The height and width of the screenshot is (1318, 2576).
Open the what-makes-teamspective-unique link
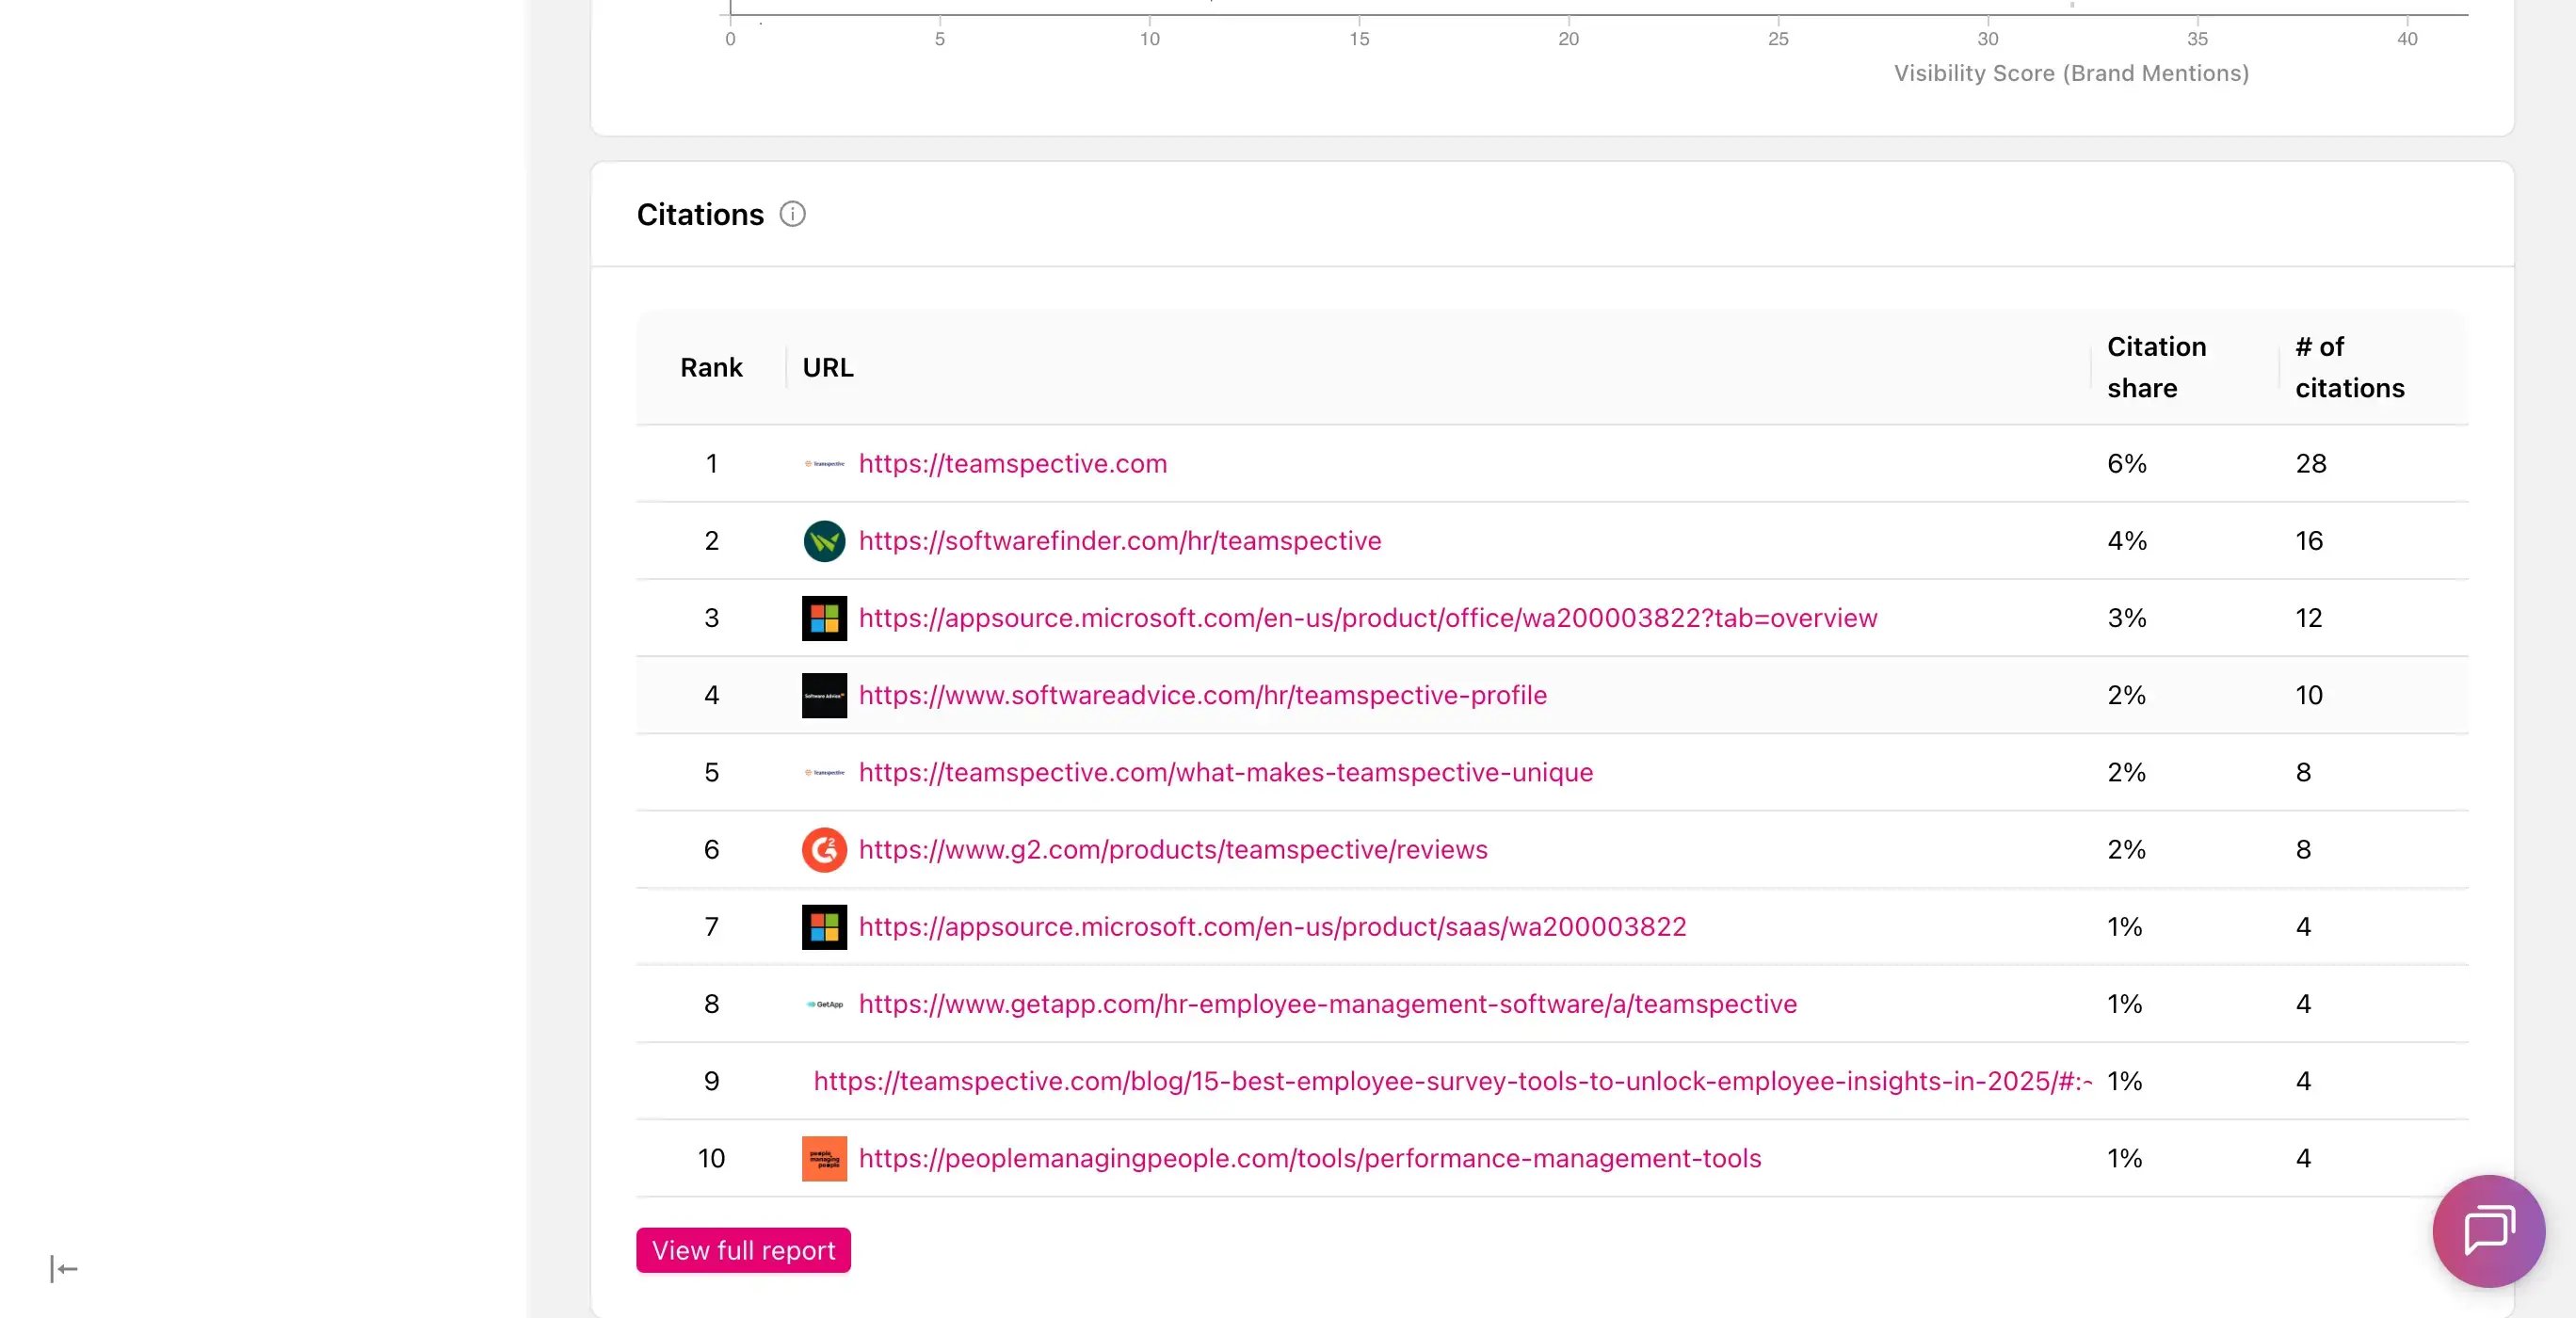[1225, 772]
